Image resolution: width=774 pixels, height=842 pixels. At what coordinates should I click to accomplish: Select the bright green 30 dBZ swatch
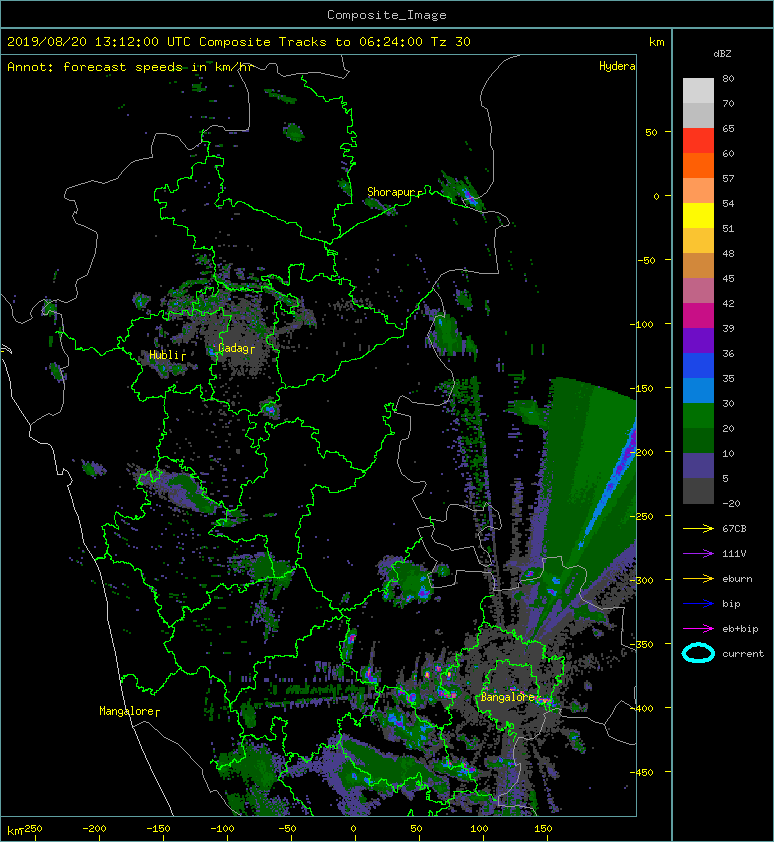[698, 416]
